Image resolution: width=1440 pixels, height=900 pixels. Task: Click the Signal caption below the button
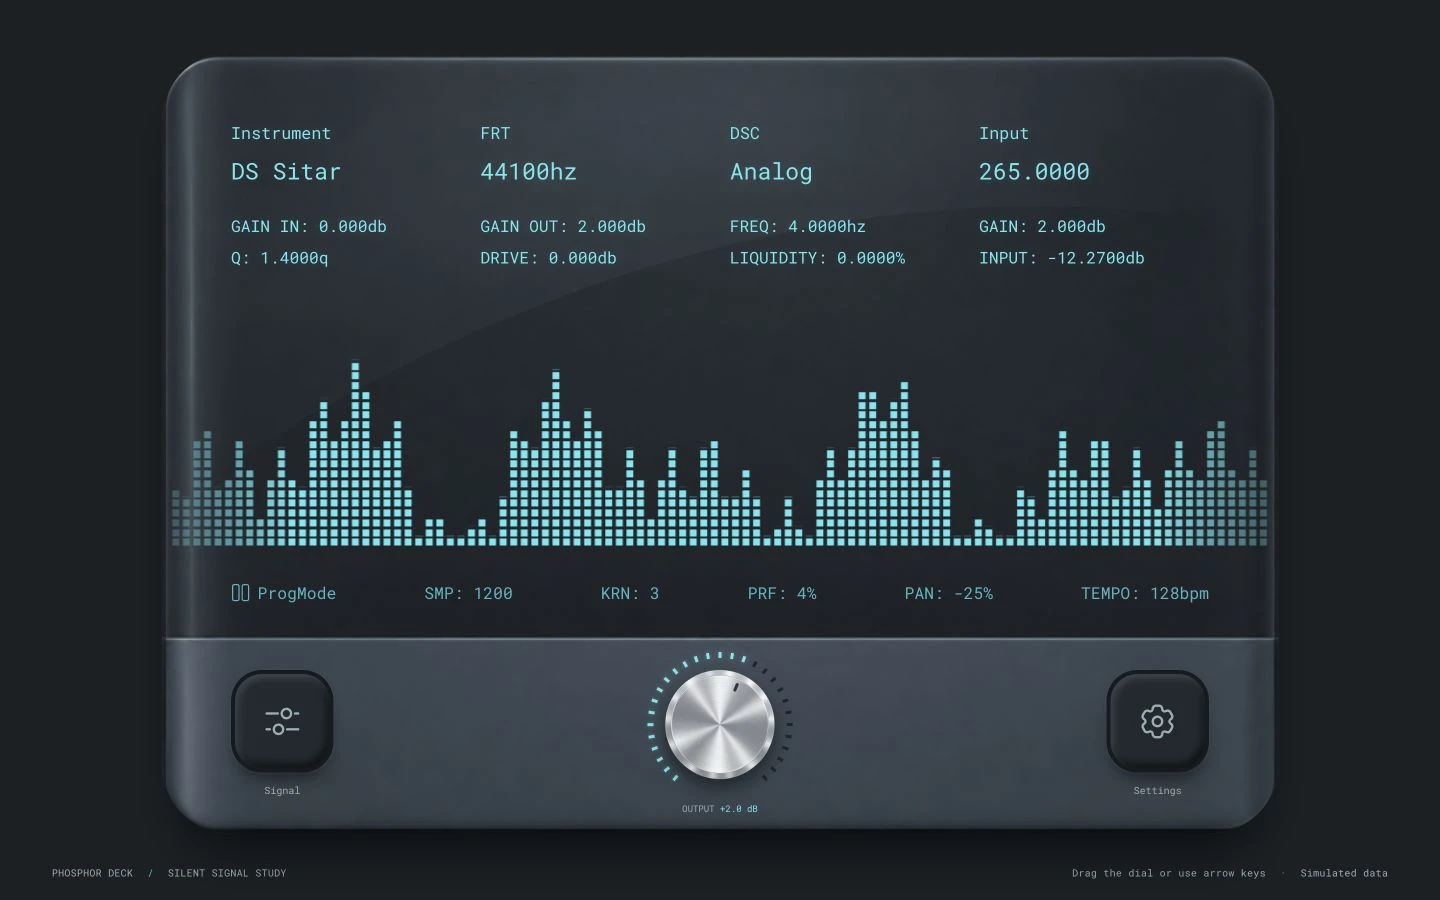(x=282, y=791)
